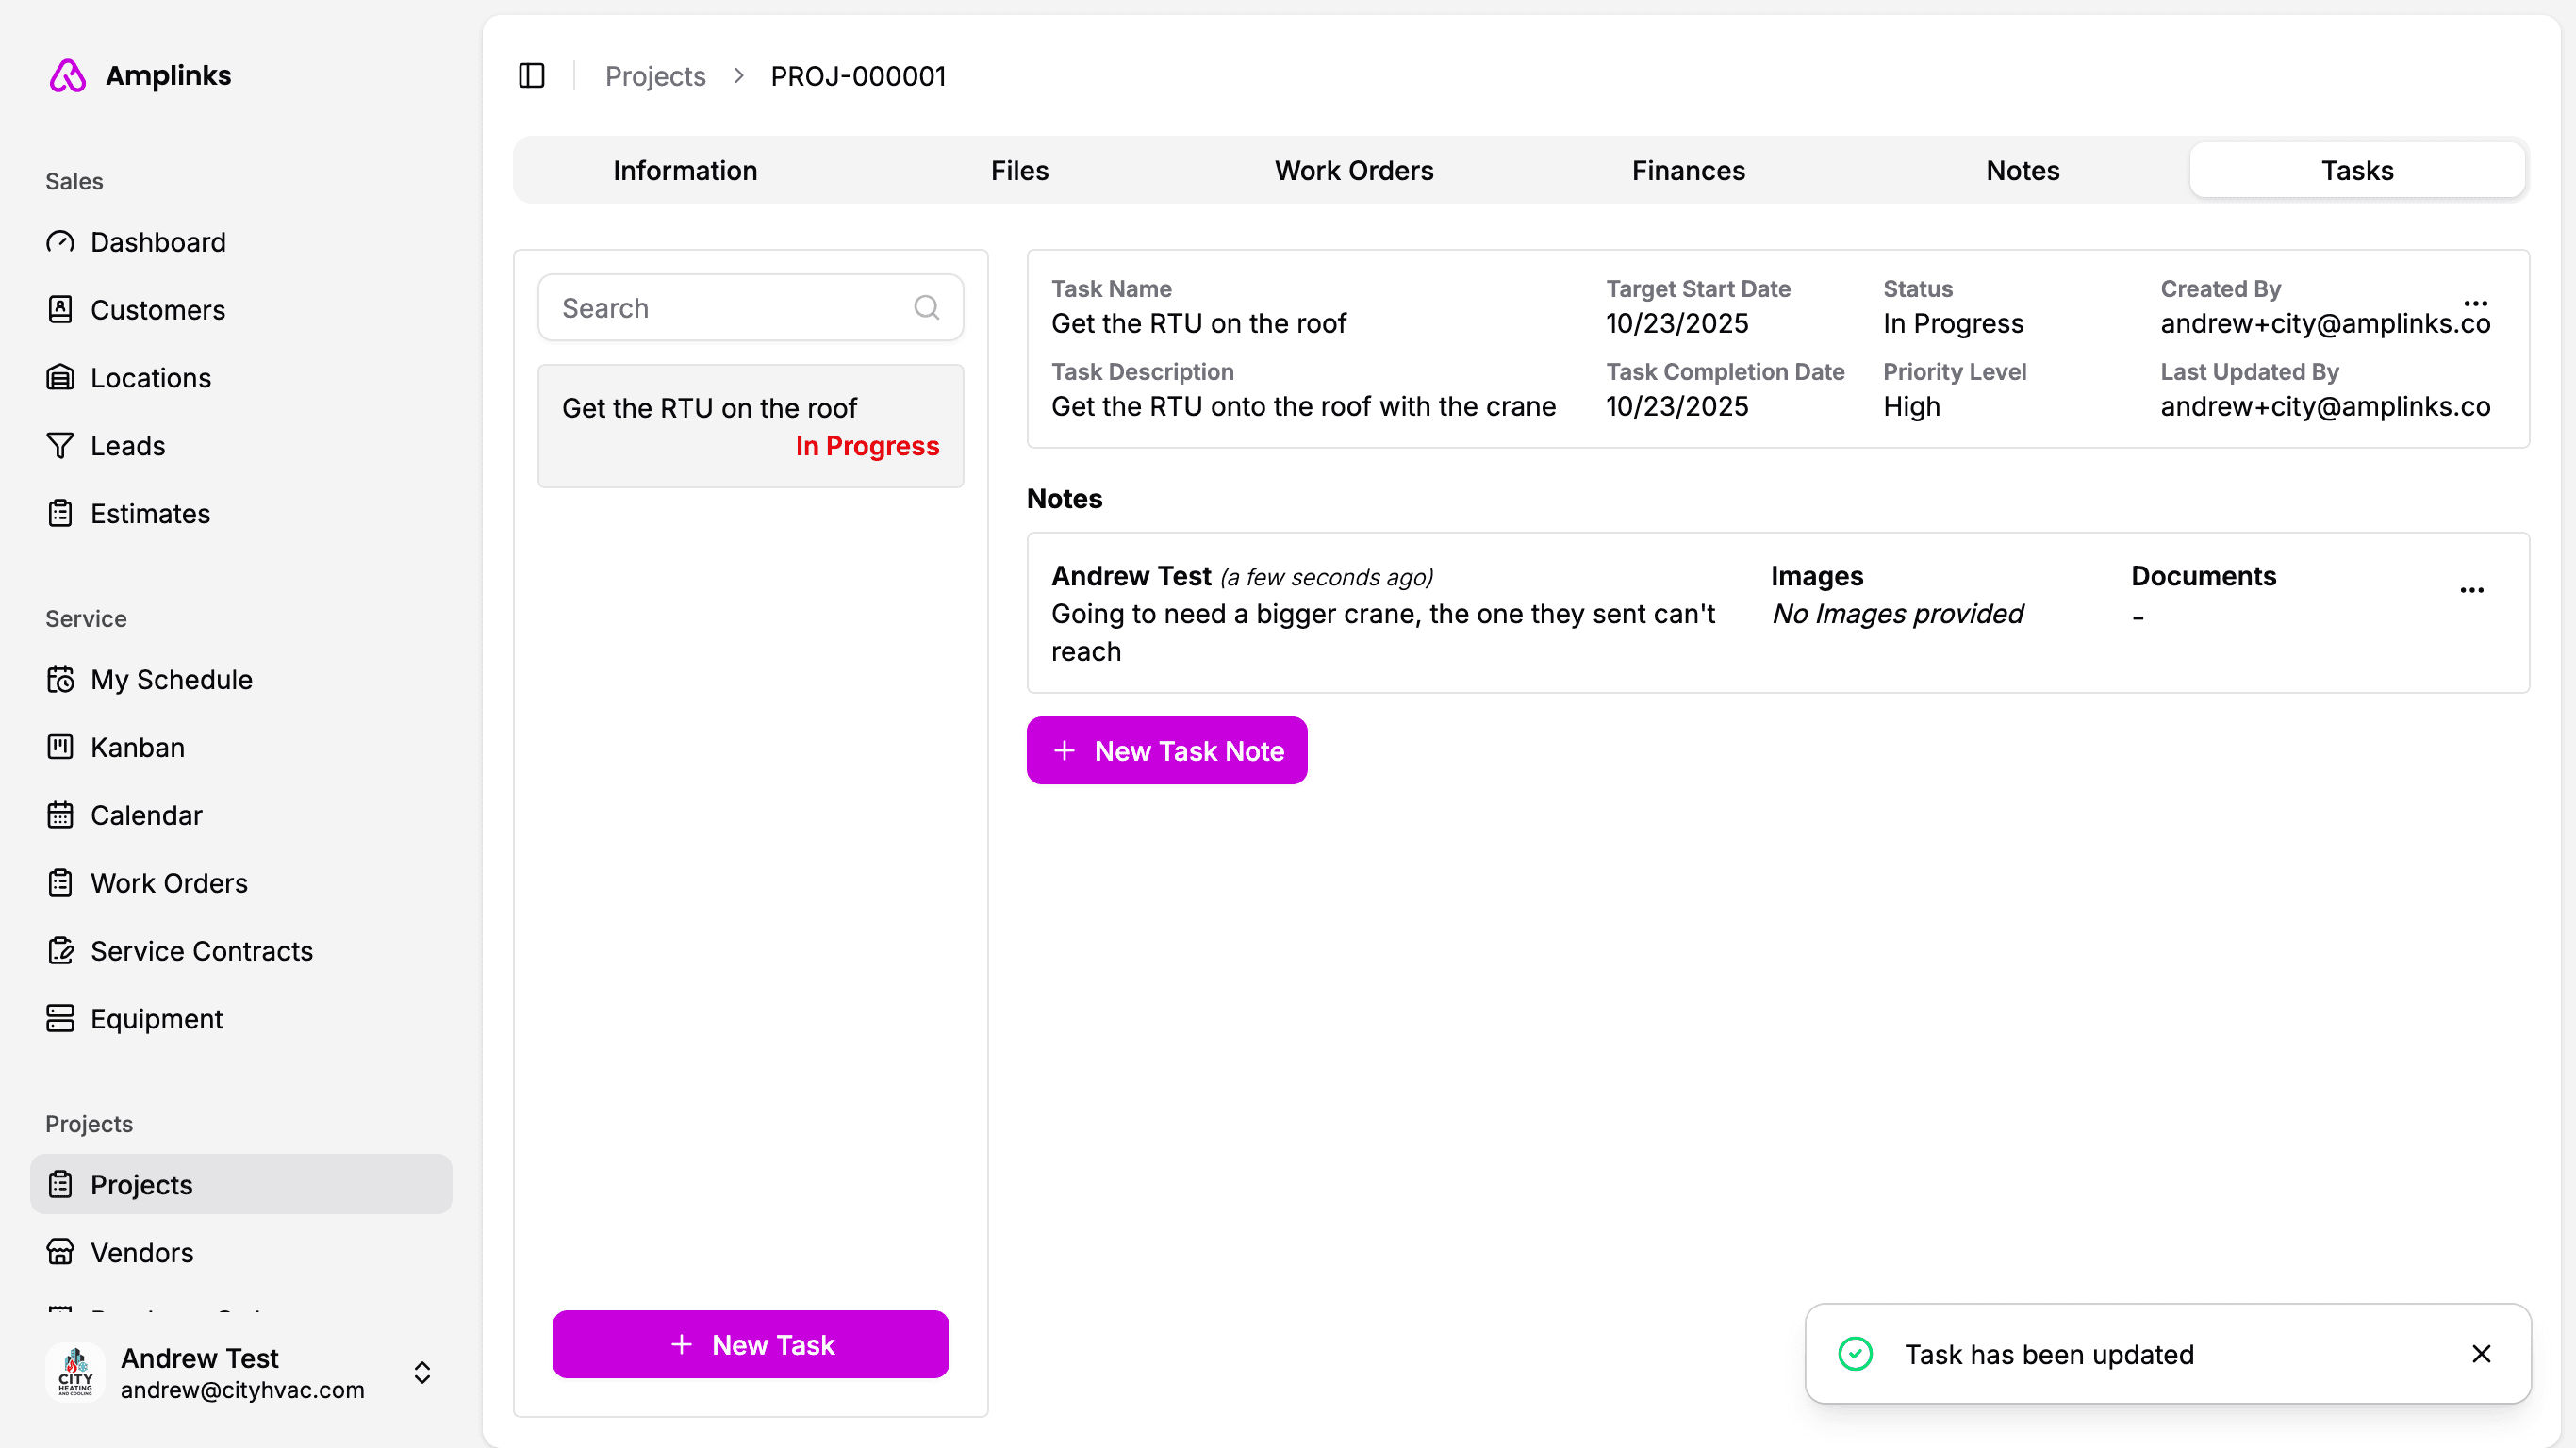
Task: Open the Leads funnel item
Action: pos(127,446)
